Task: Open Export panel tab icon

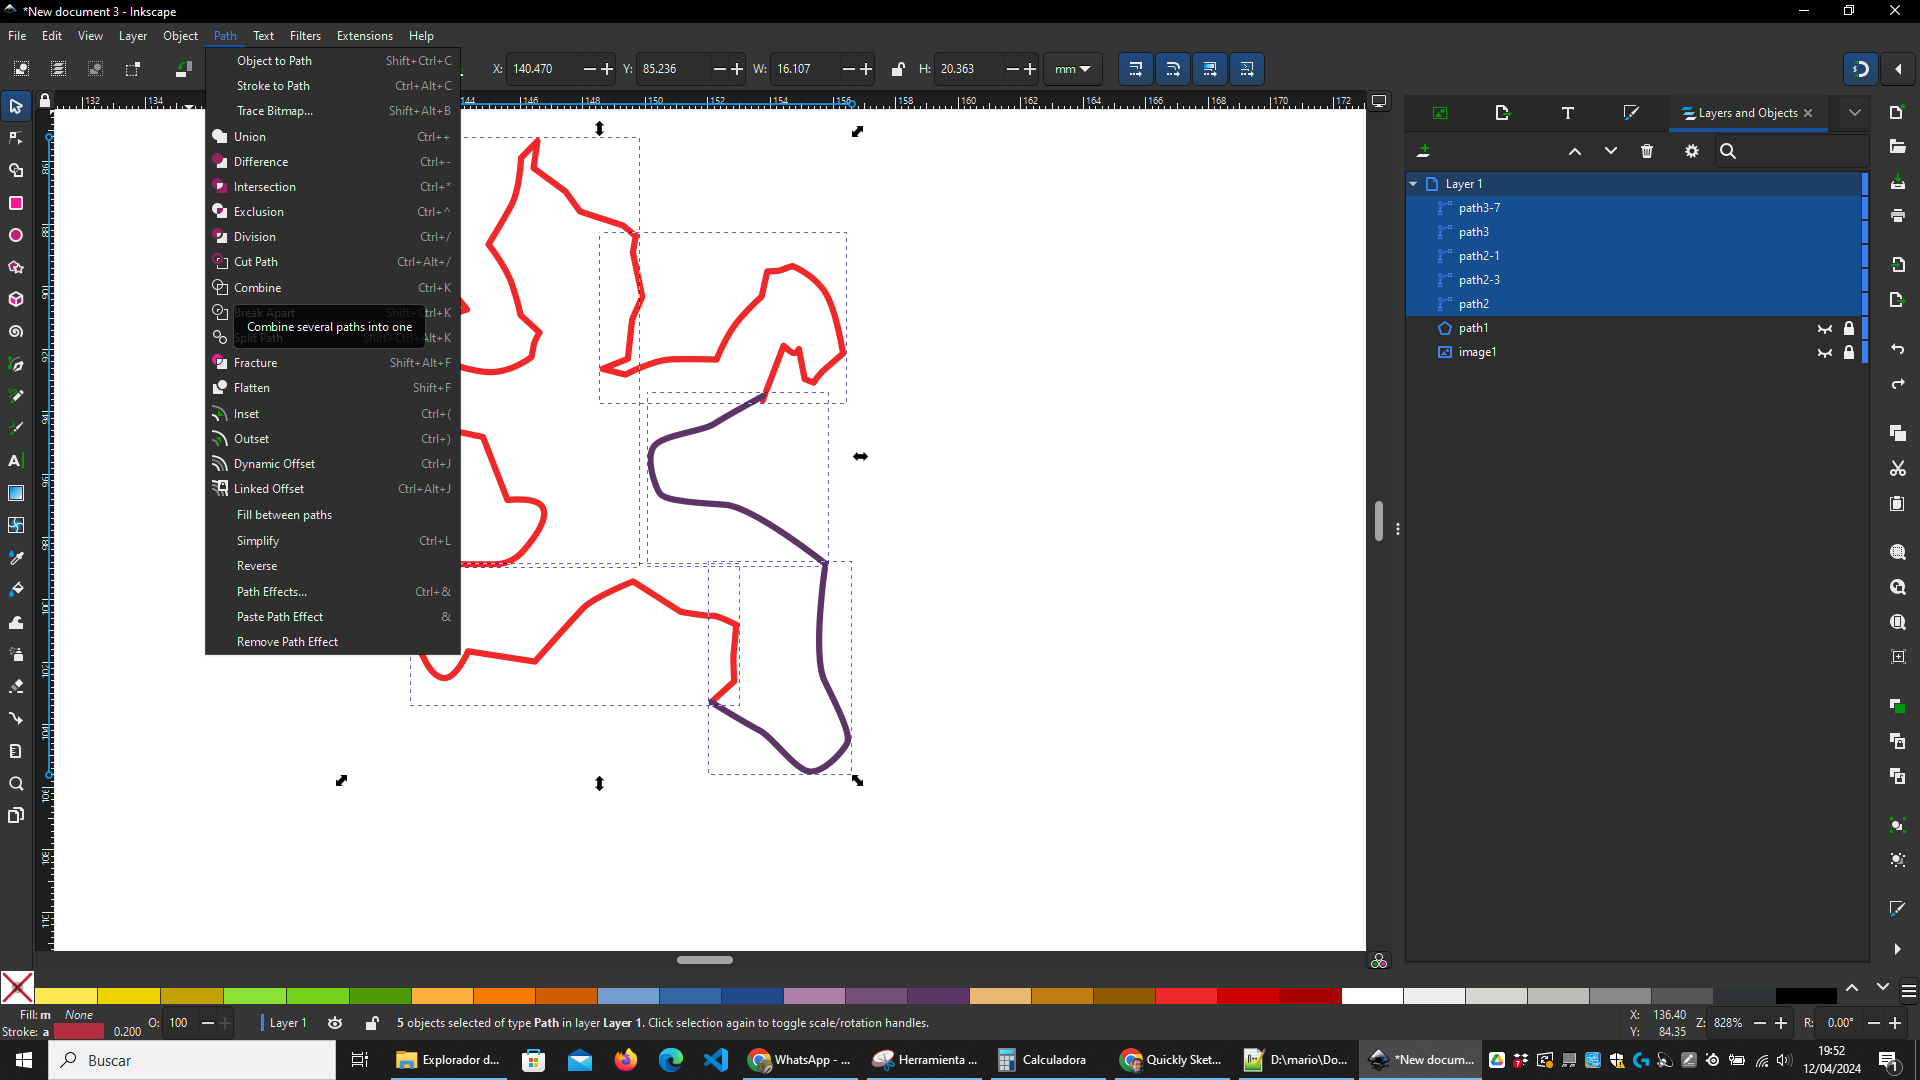Action: (1503, 113)
